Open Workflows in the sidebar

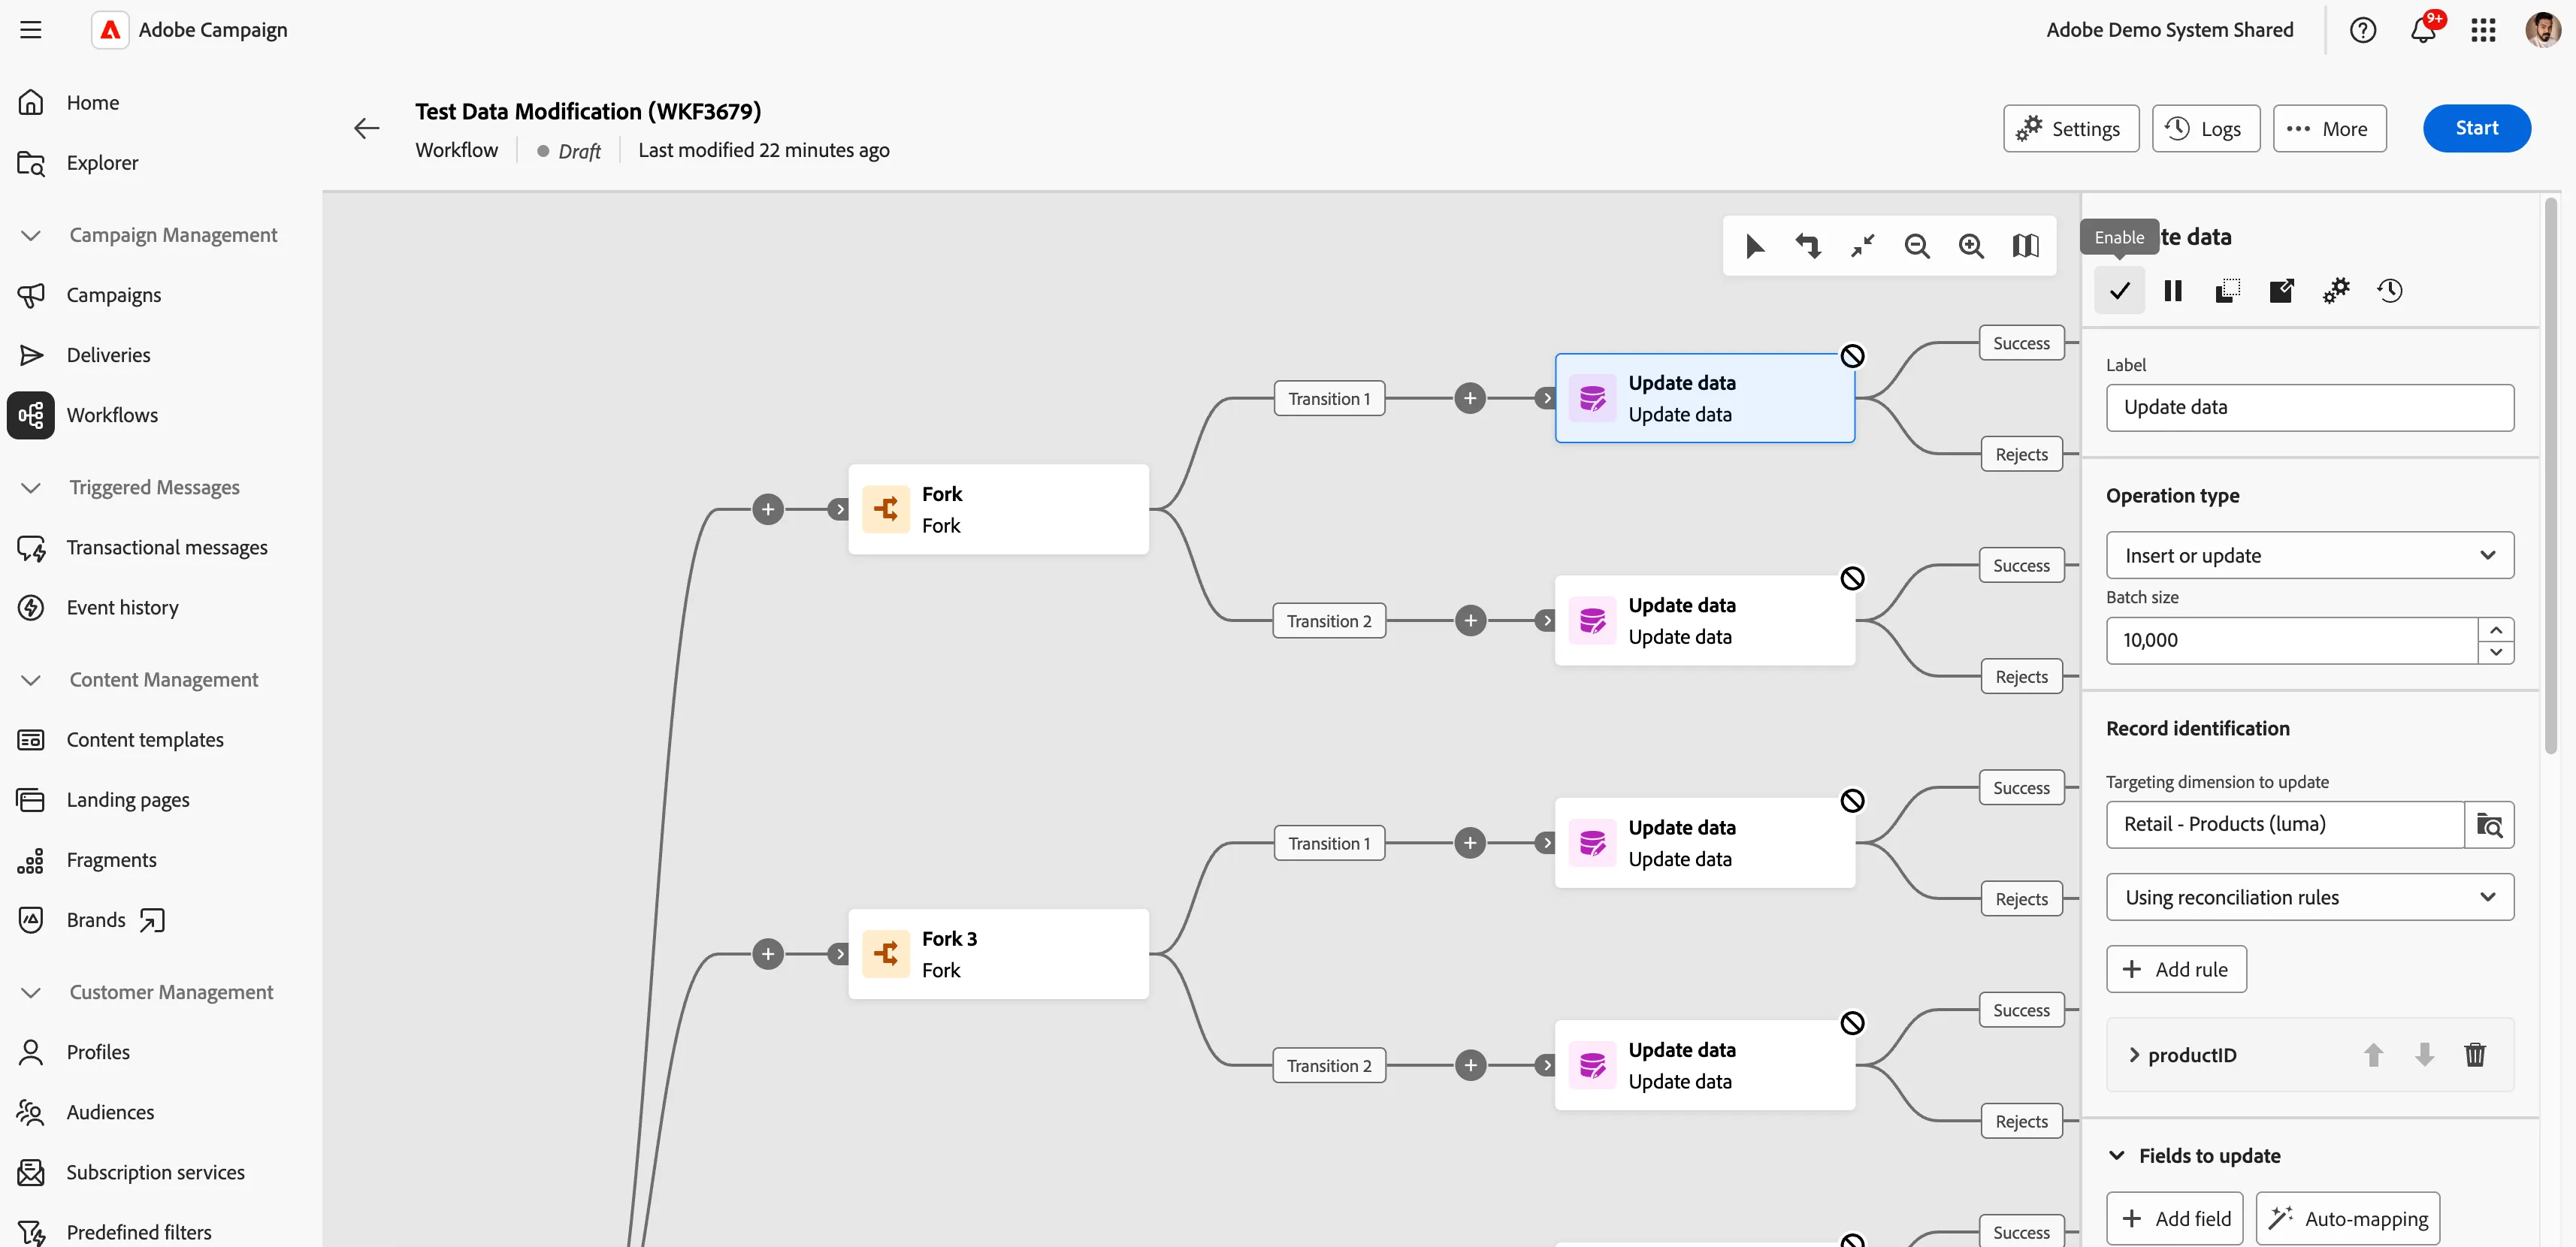(111, 415)
